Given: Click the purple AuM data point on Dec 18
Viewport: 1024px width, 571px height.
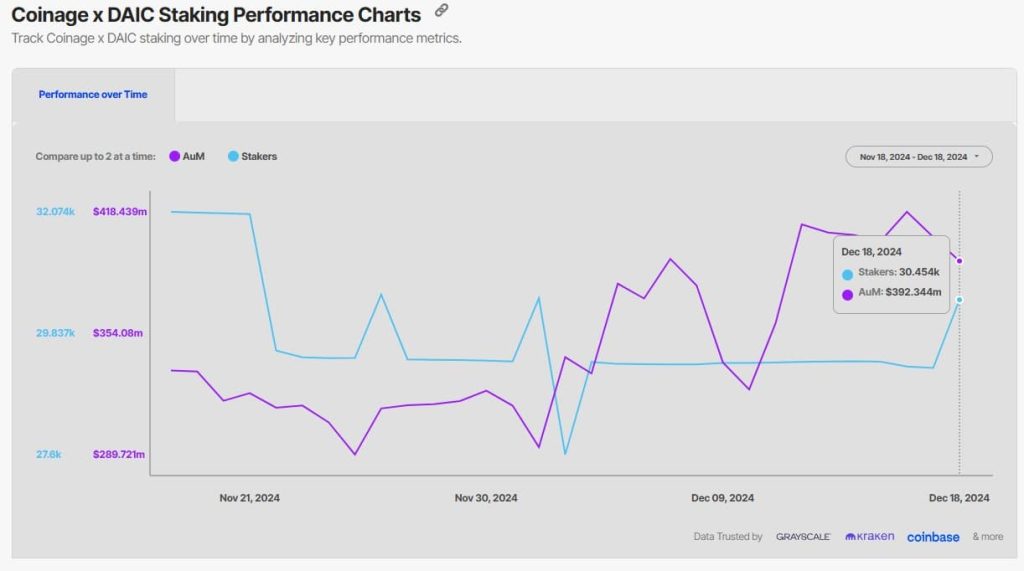Looking at the screenshot, I should tap(959, 261).
